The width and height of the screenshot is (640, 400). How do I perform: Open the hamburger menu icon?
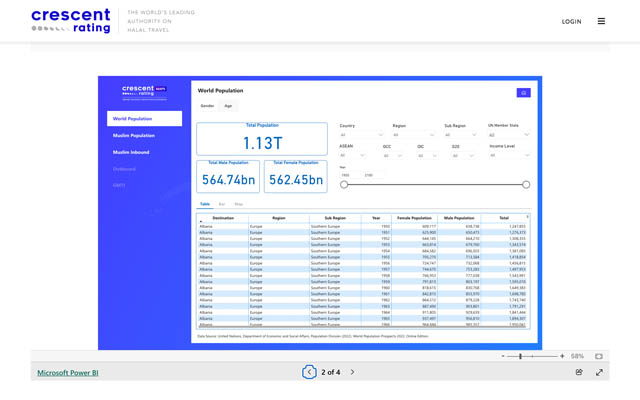point(601,21)
